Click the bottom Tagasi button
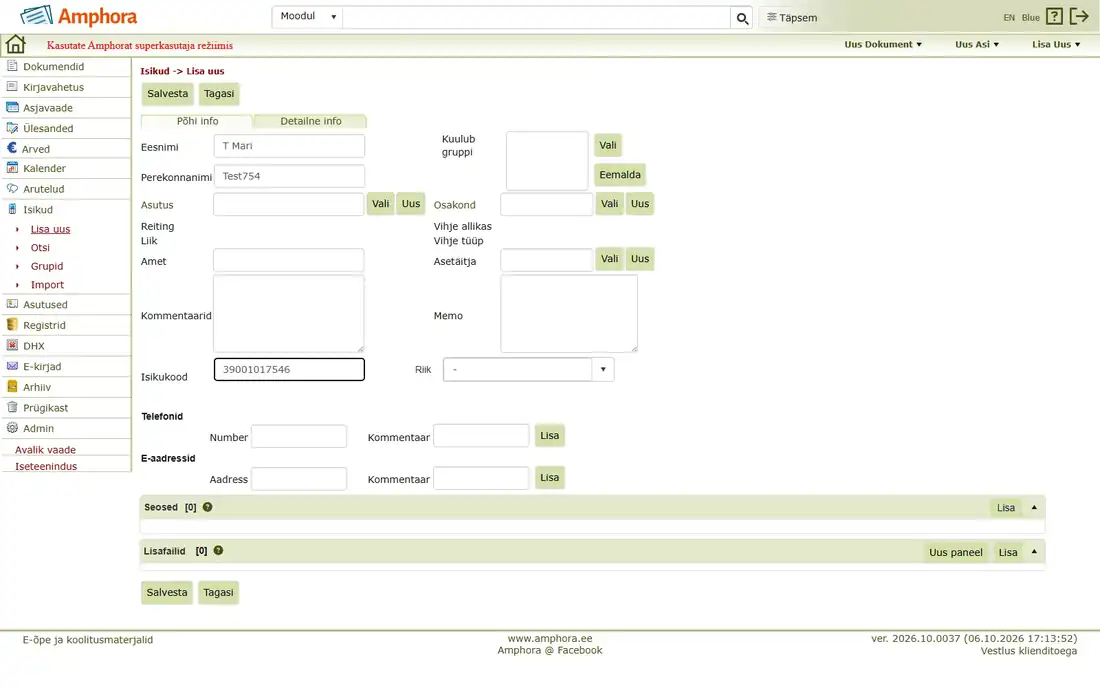This screenshot has width=1100, height=688. point(218,593)
